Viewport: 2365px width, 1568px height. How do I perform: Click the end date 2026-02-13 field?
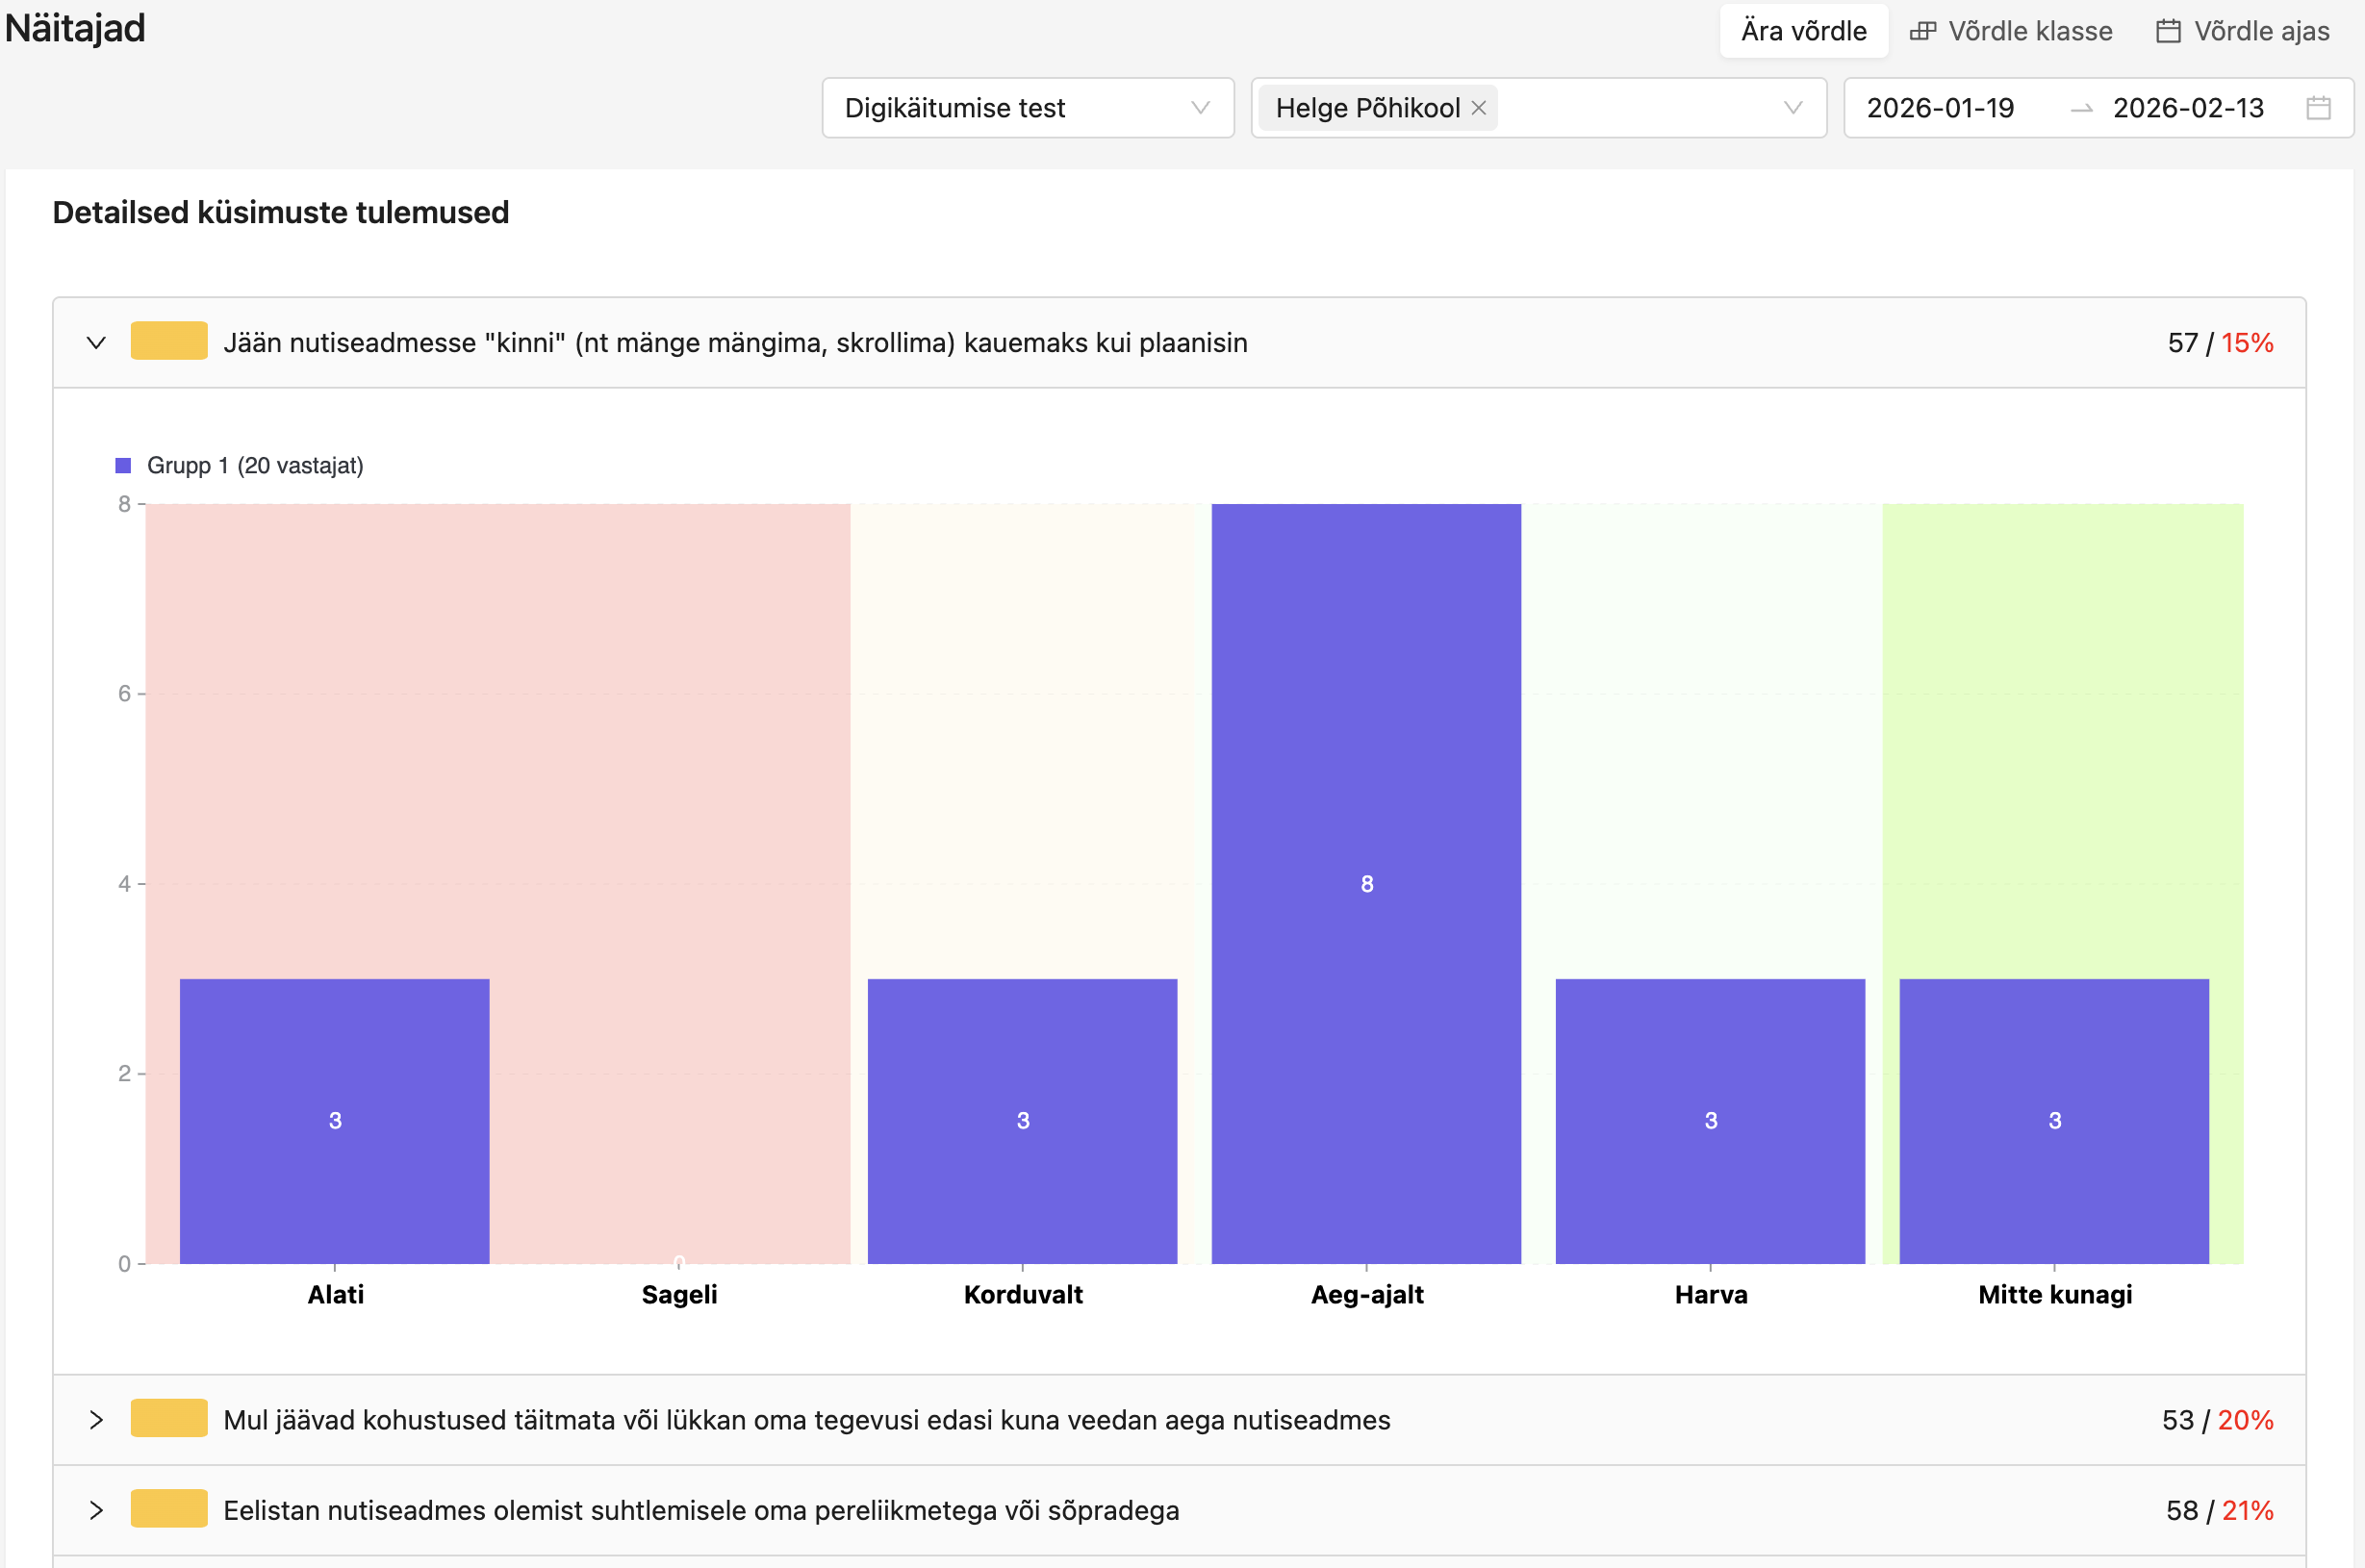point(2187,108)
